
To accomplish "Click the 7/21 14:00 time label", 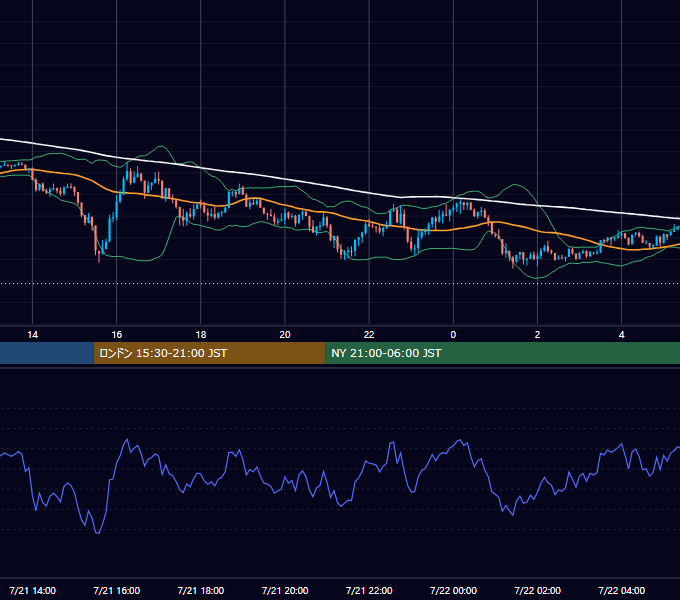I will [33, 590].
